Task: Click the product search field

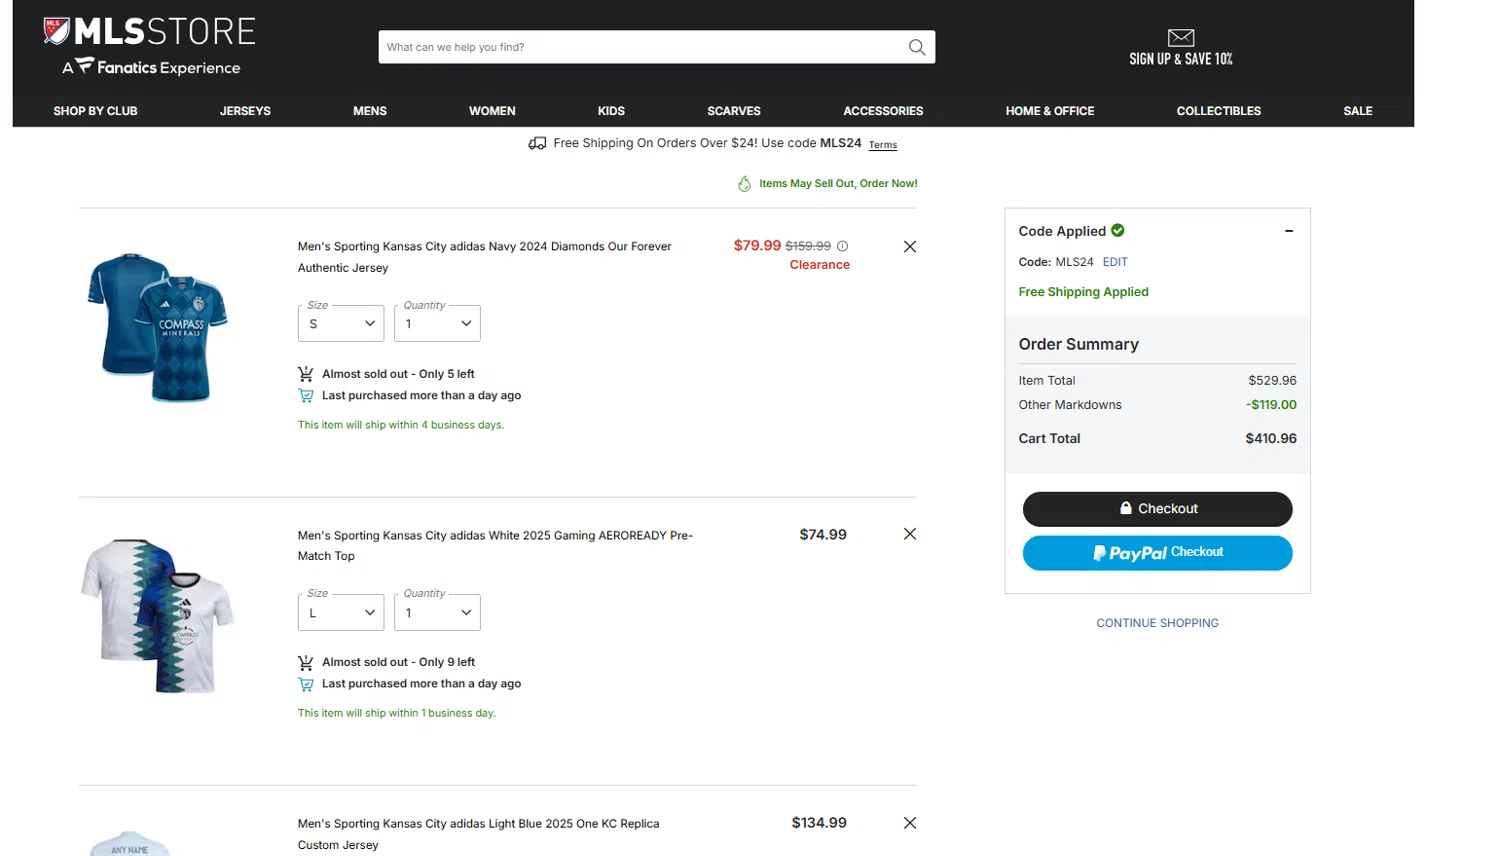Action: (x=640, y=47)
